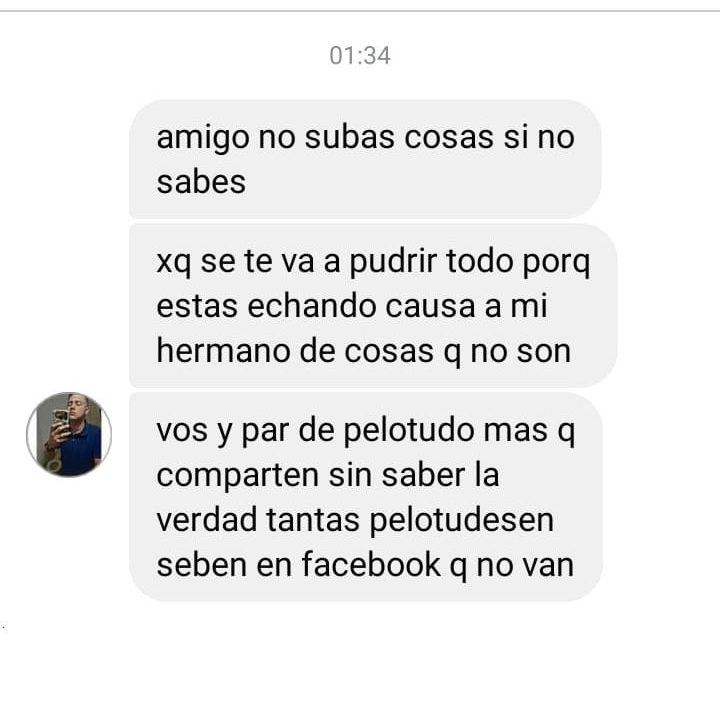Click the word 'subas' in the first bubble
The width and height of the screenshot is (720, 721).
pyautogui.click(x=349, y=137)
